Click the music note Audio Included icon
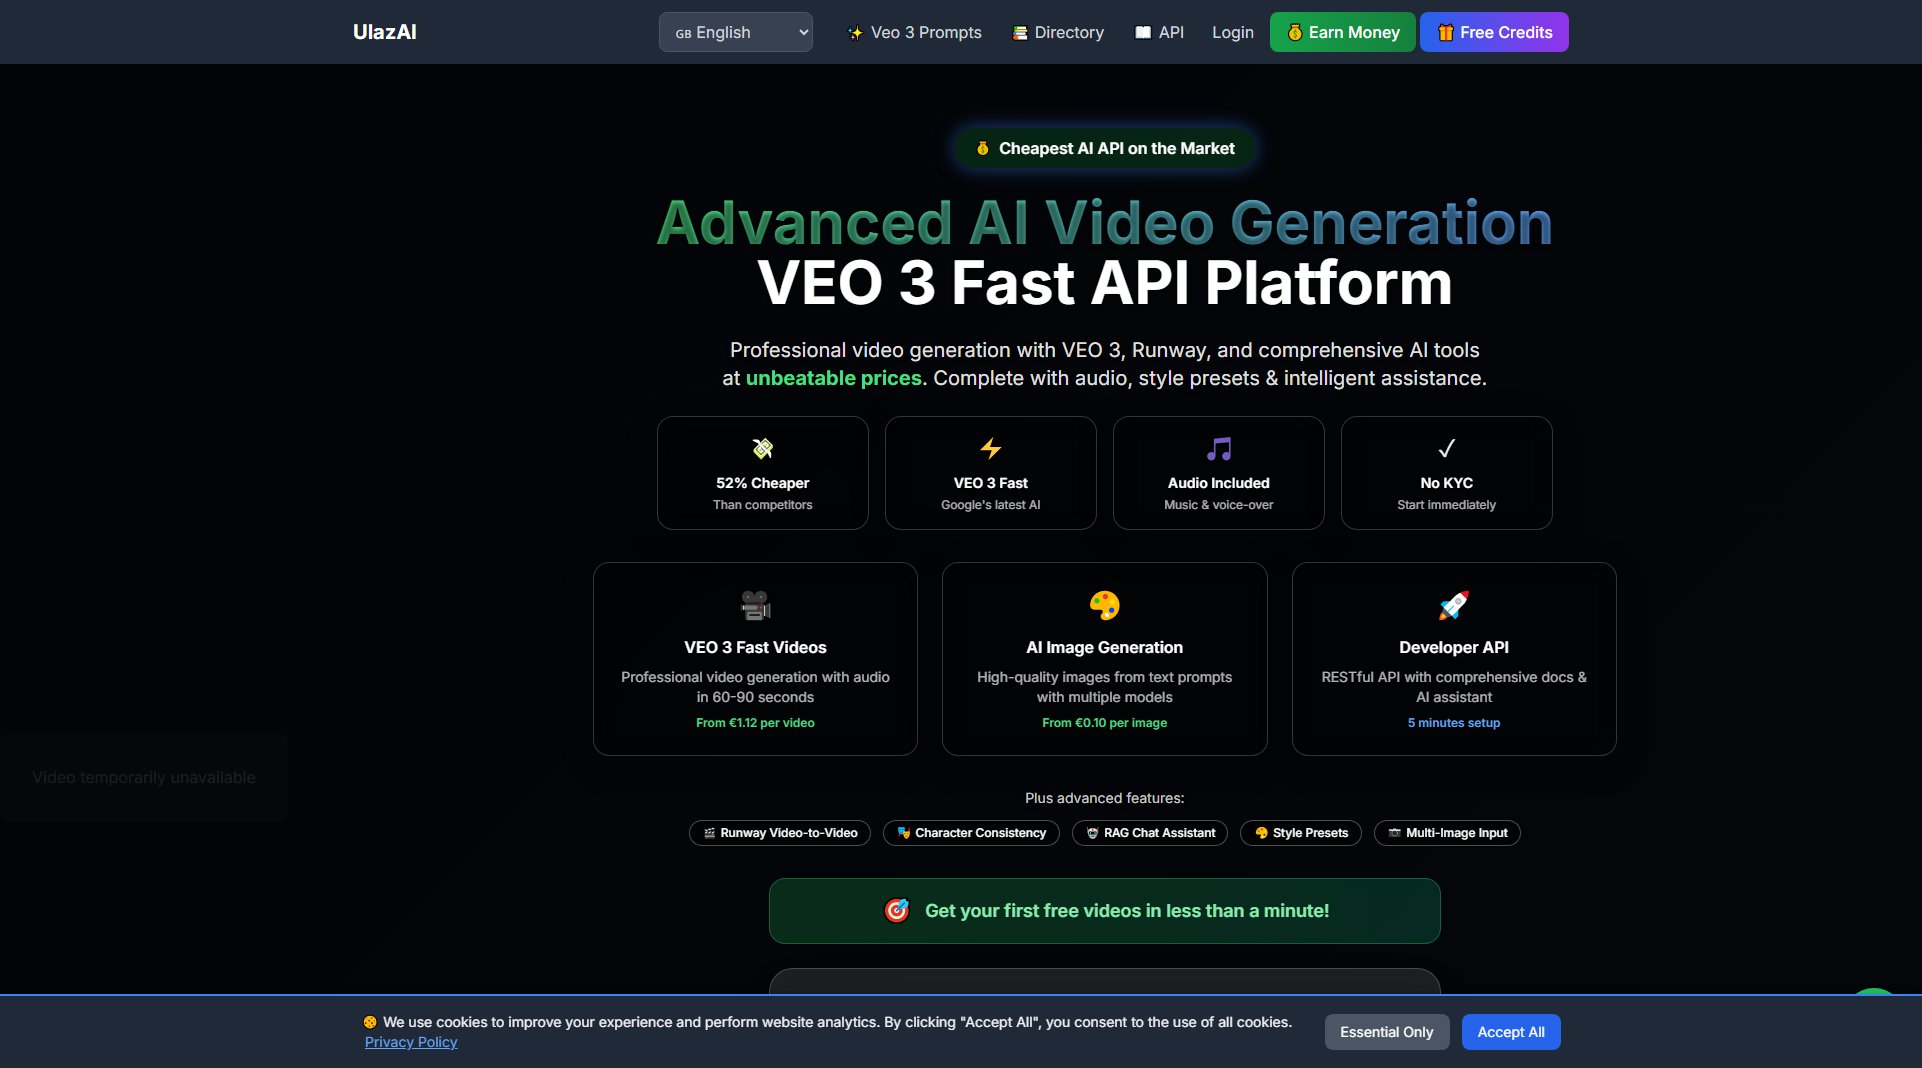Viewport: 1922px width, 1068px height. pyautogui.click(x=1219, y=448)
